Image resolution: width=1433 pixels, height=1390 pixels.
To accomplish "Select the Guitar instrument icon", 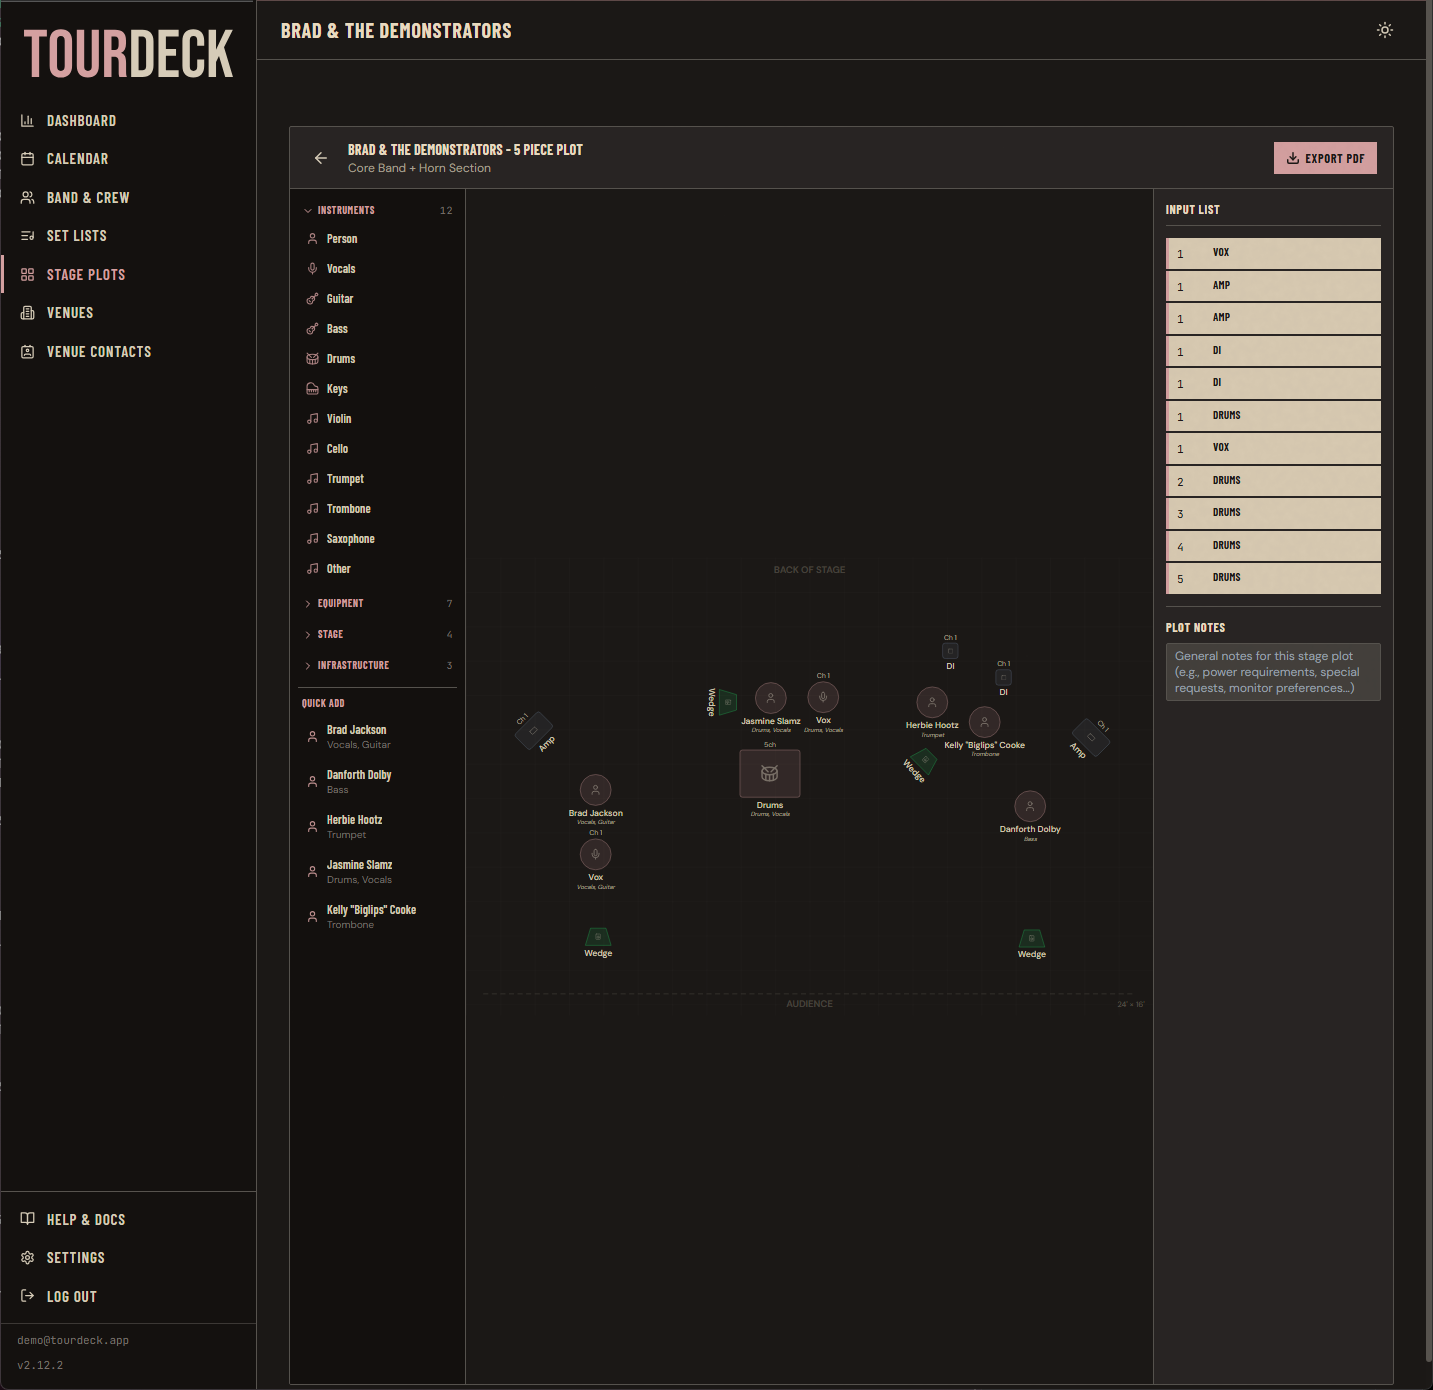I will 313,298.
